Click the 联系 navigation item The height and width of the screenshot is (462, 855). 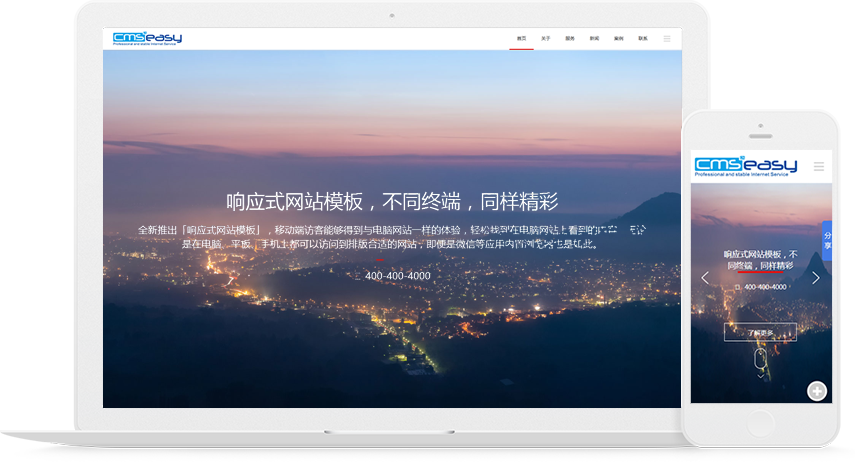[642, 39]
